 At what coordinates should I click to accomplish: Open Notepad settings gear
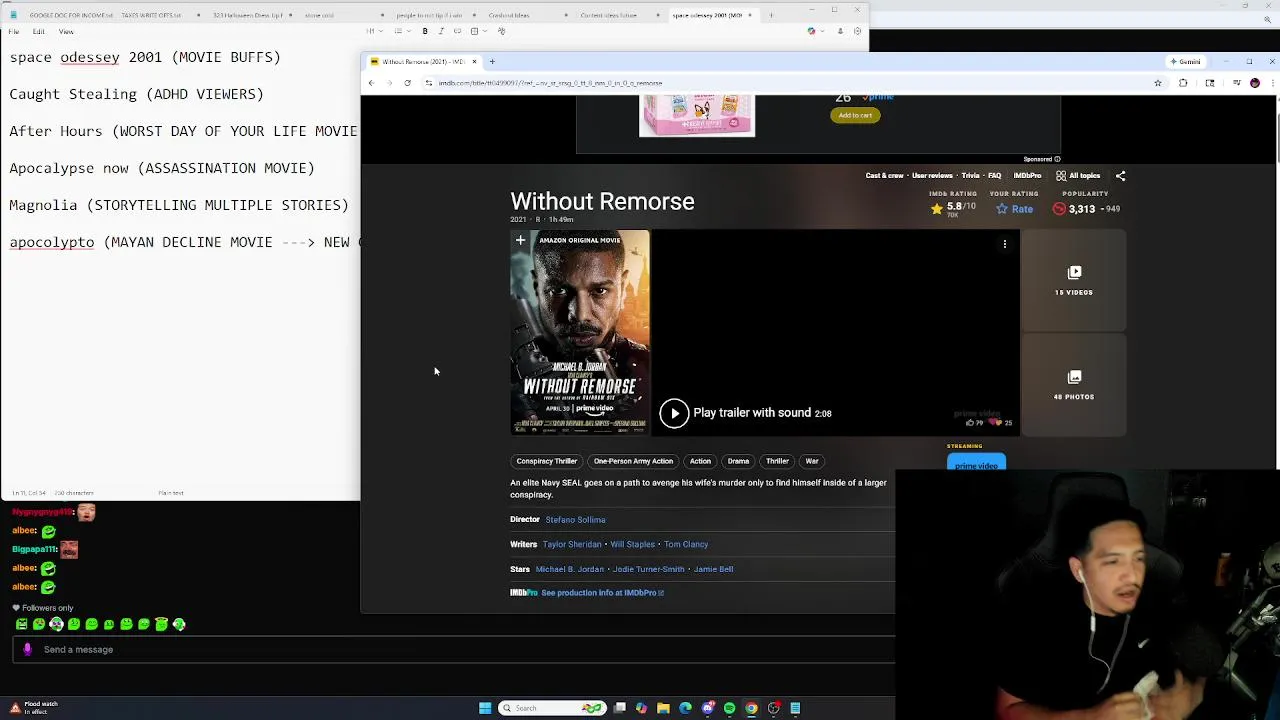[857, 32]
